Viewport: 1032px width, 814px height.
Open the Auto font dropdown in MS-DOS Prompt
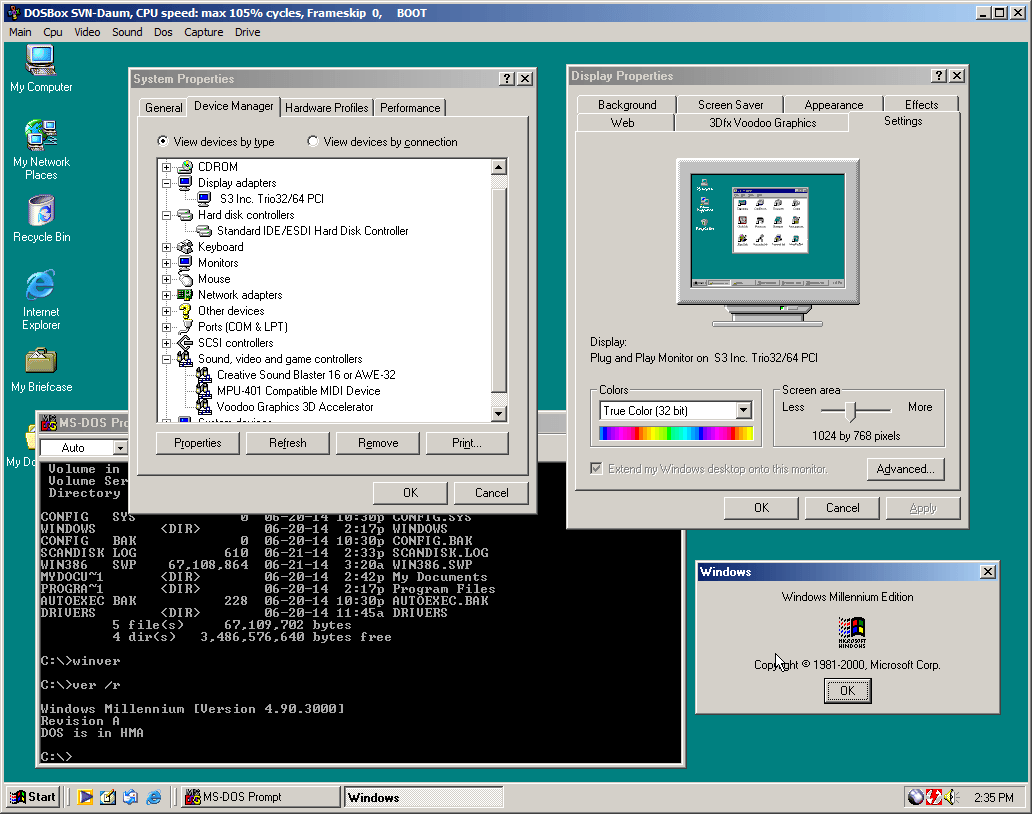[120, 448]
